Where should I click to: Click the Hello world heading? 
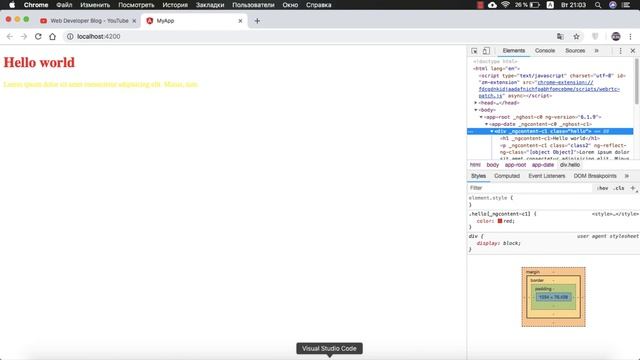click(x=39, y=62)
